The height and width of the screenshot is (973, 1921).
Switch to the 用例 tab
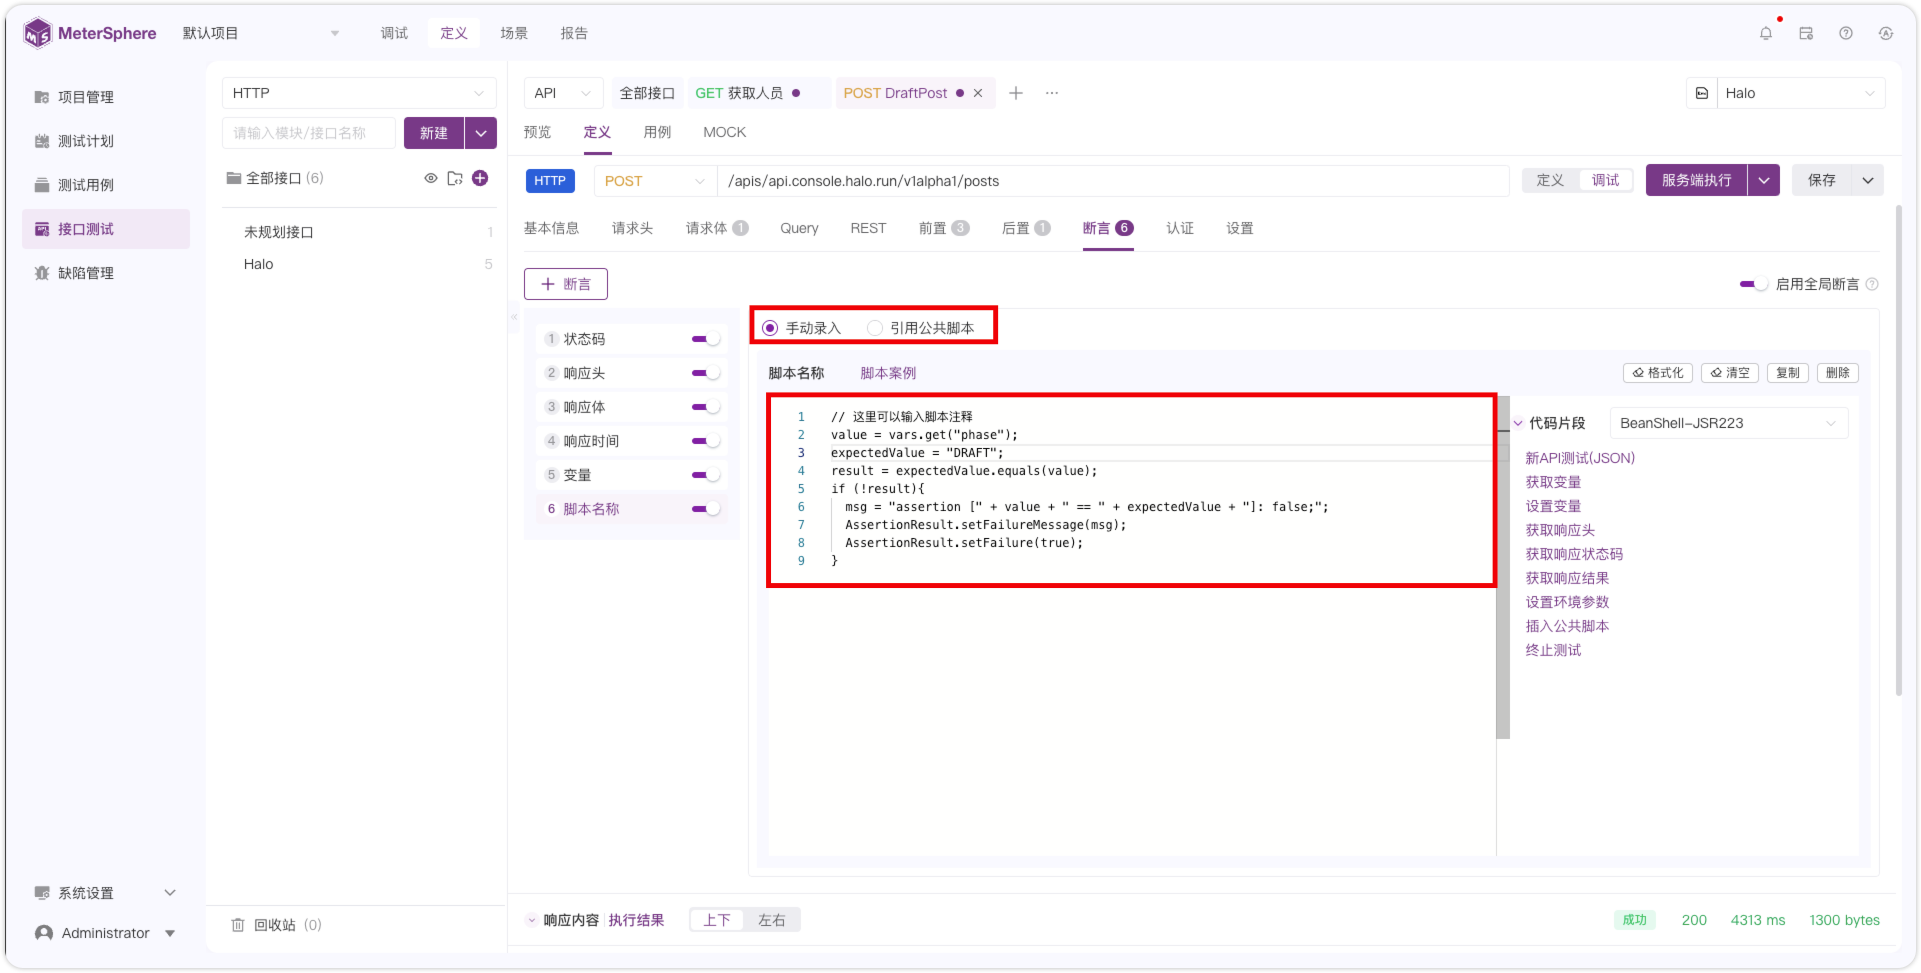(x=657, y=132)
